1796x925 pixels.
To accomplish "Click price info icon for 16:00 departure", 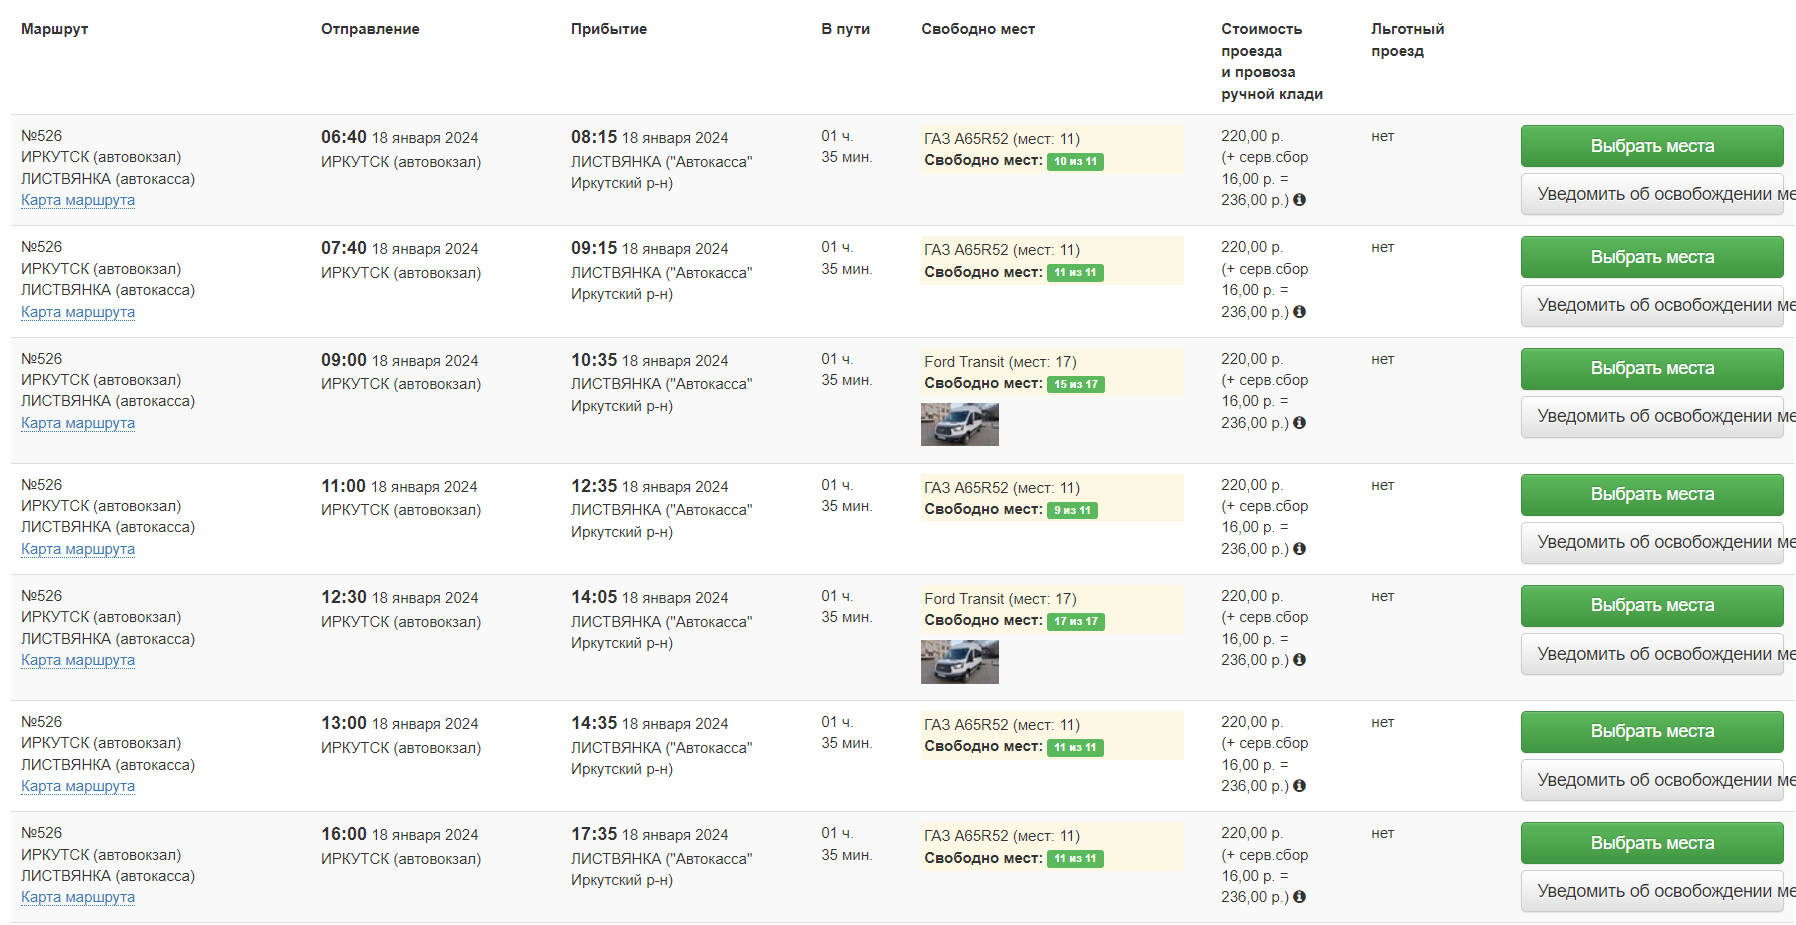I will 1299,897.
